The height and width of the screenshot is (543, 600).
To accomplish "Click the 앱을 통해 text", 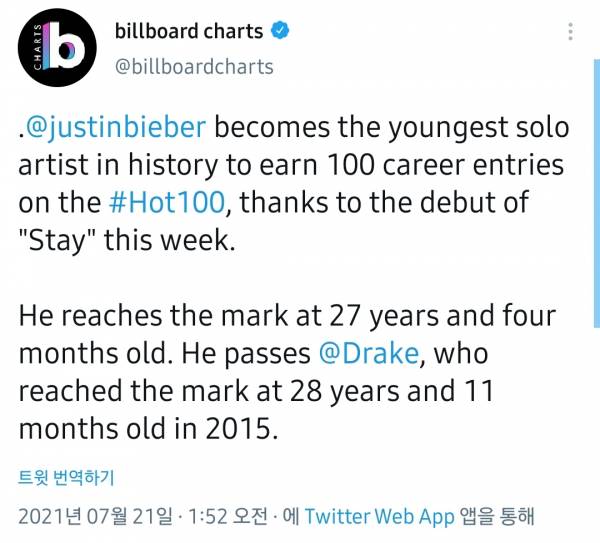I will tap(497, 517).
